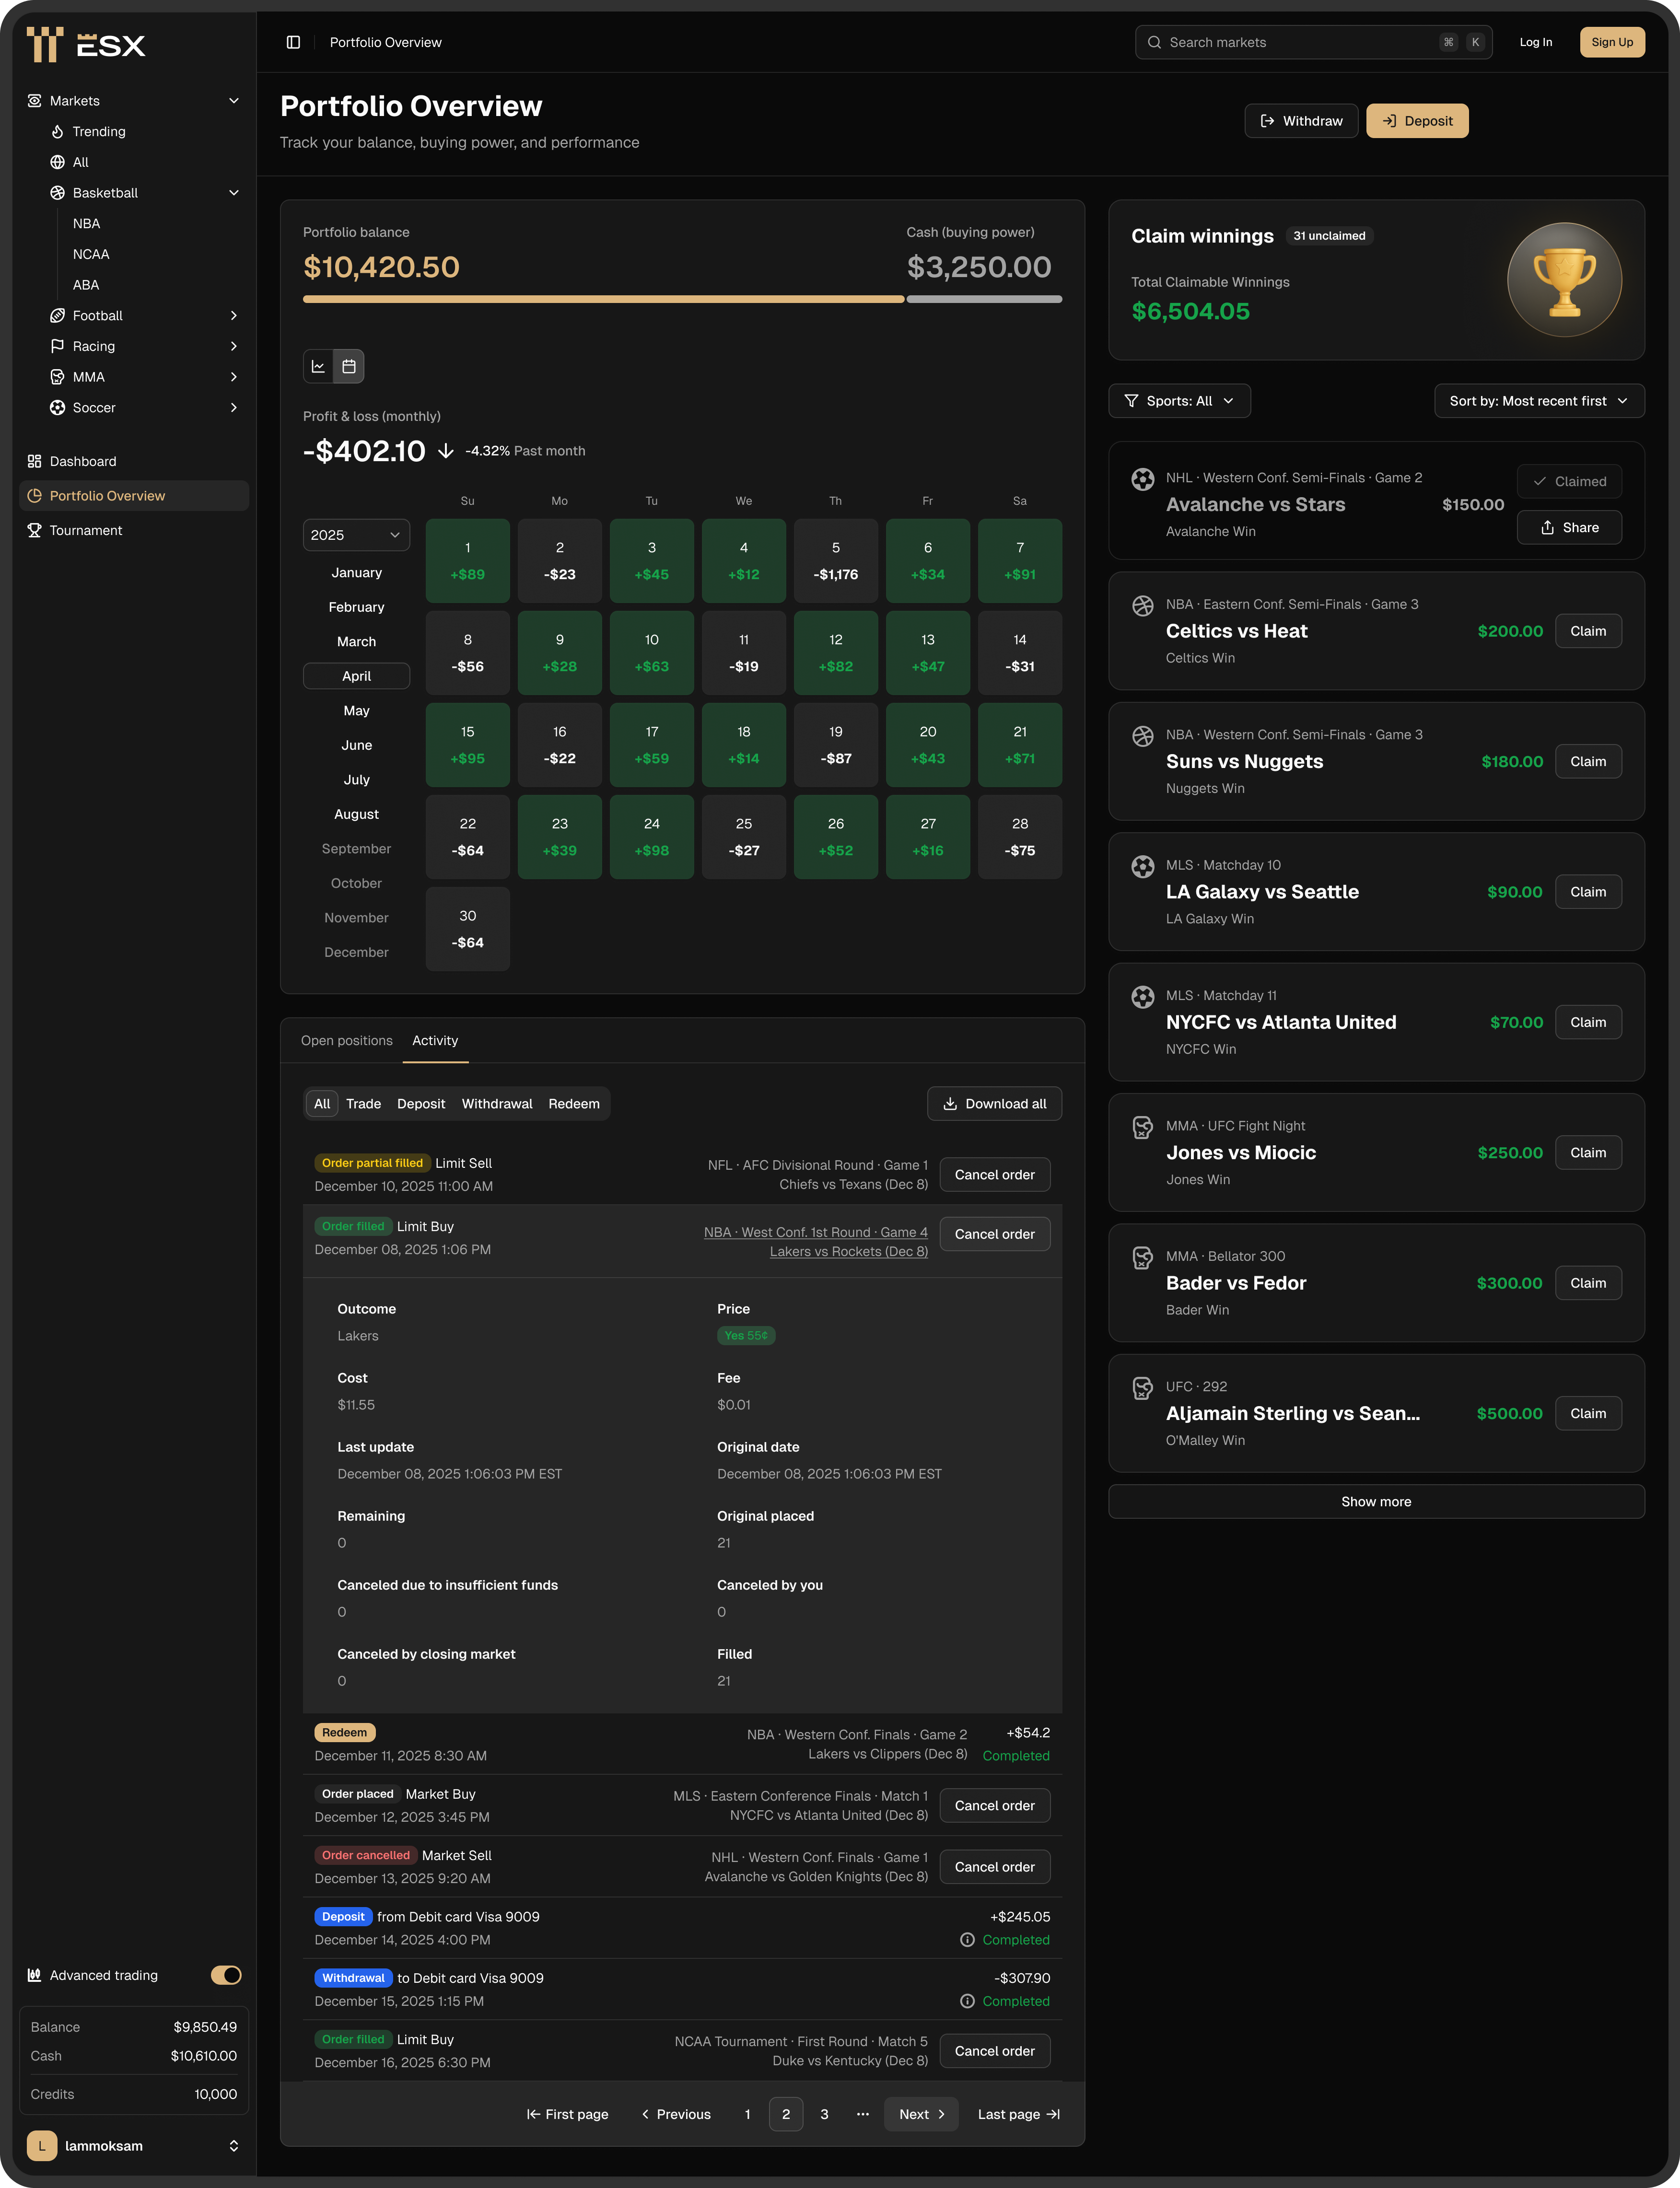Viewport: 1680px width, 2188px height.
Task: Go to pagination page 3
Action: pyautogui.click(x=824, y=2114)
